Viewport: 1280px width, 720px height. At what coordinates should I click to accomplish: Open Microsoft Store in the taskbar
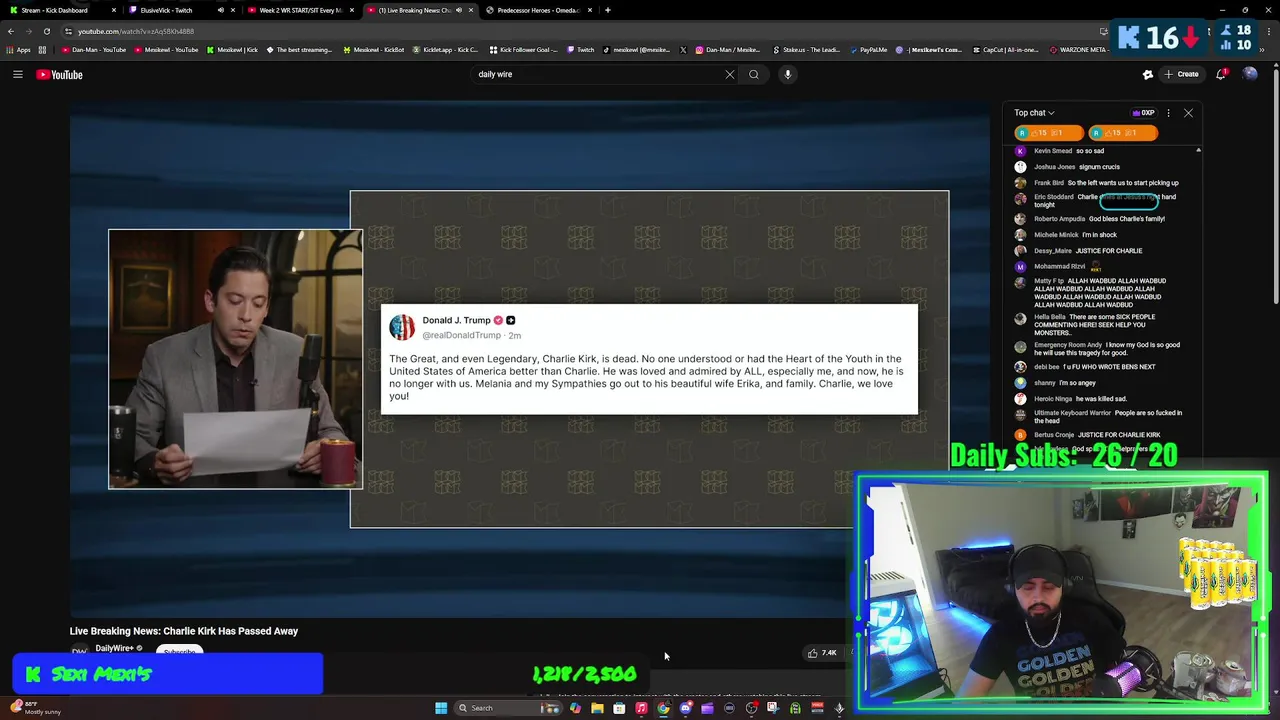click(619, 708)
